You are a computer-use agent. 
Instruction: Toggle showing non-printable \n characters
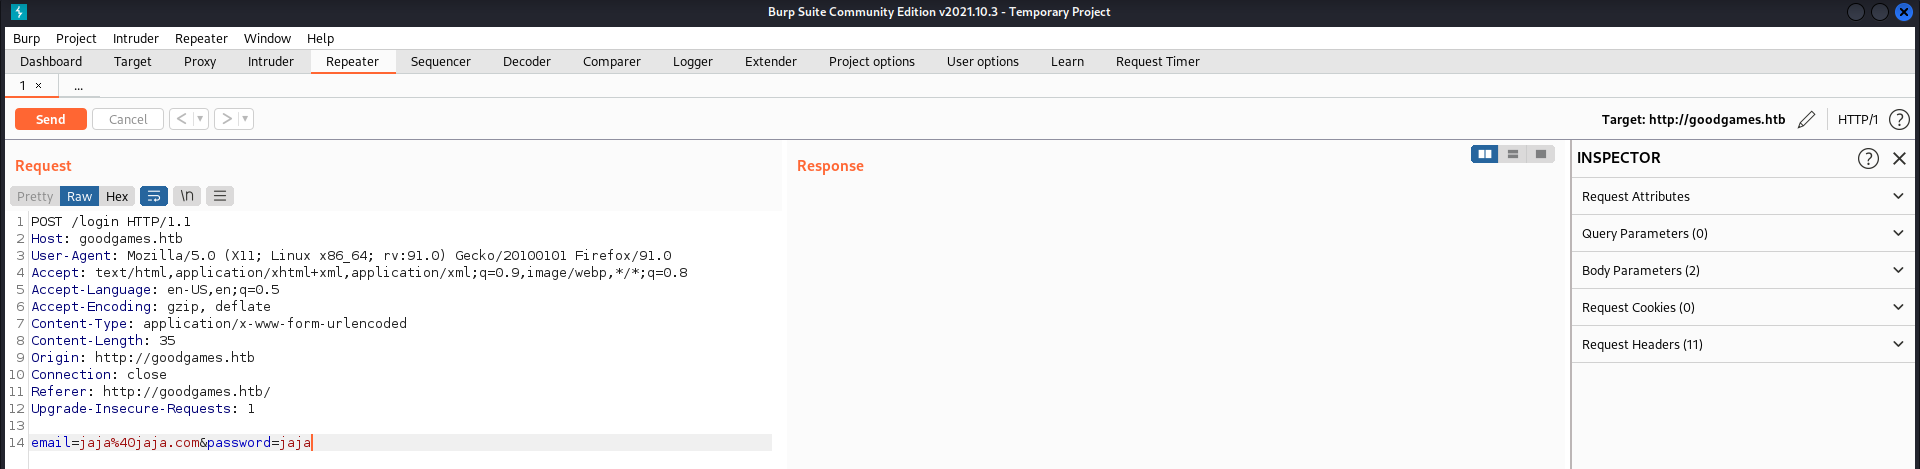pyautogui.click(x=187, y=196)
